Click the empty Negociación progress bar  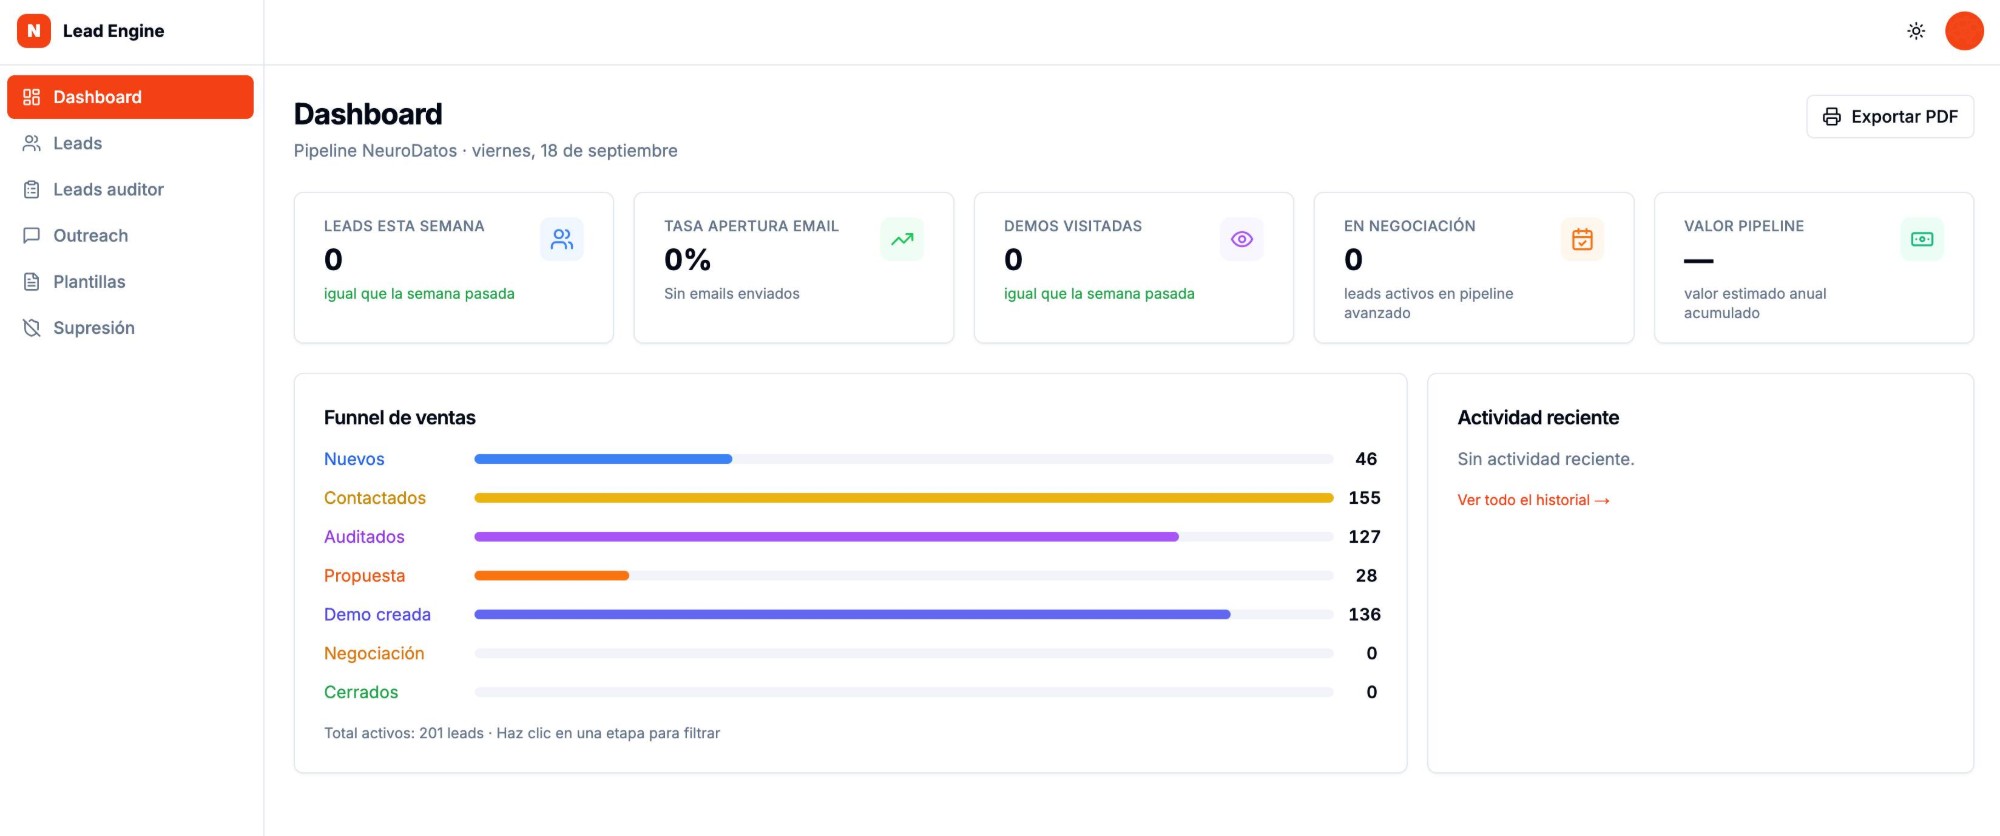pos(904,654)
